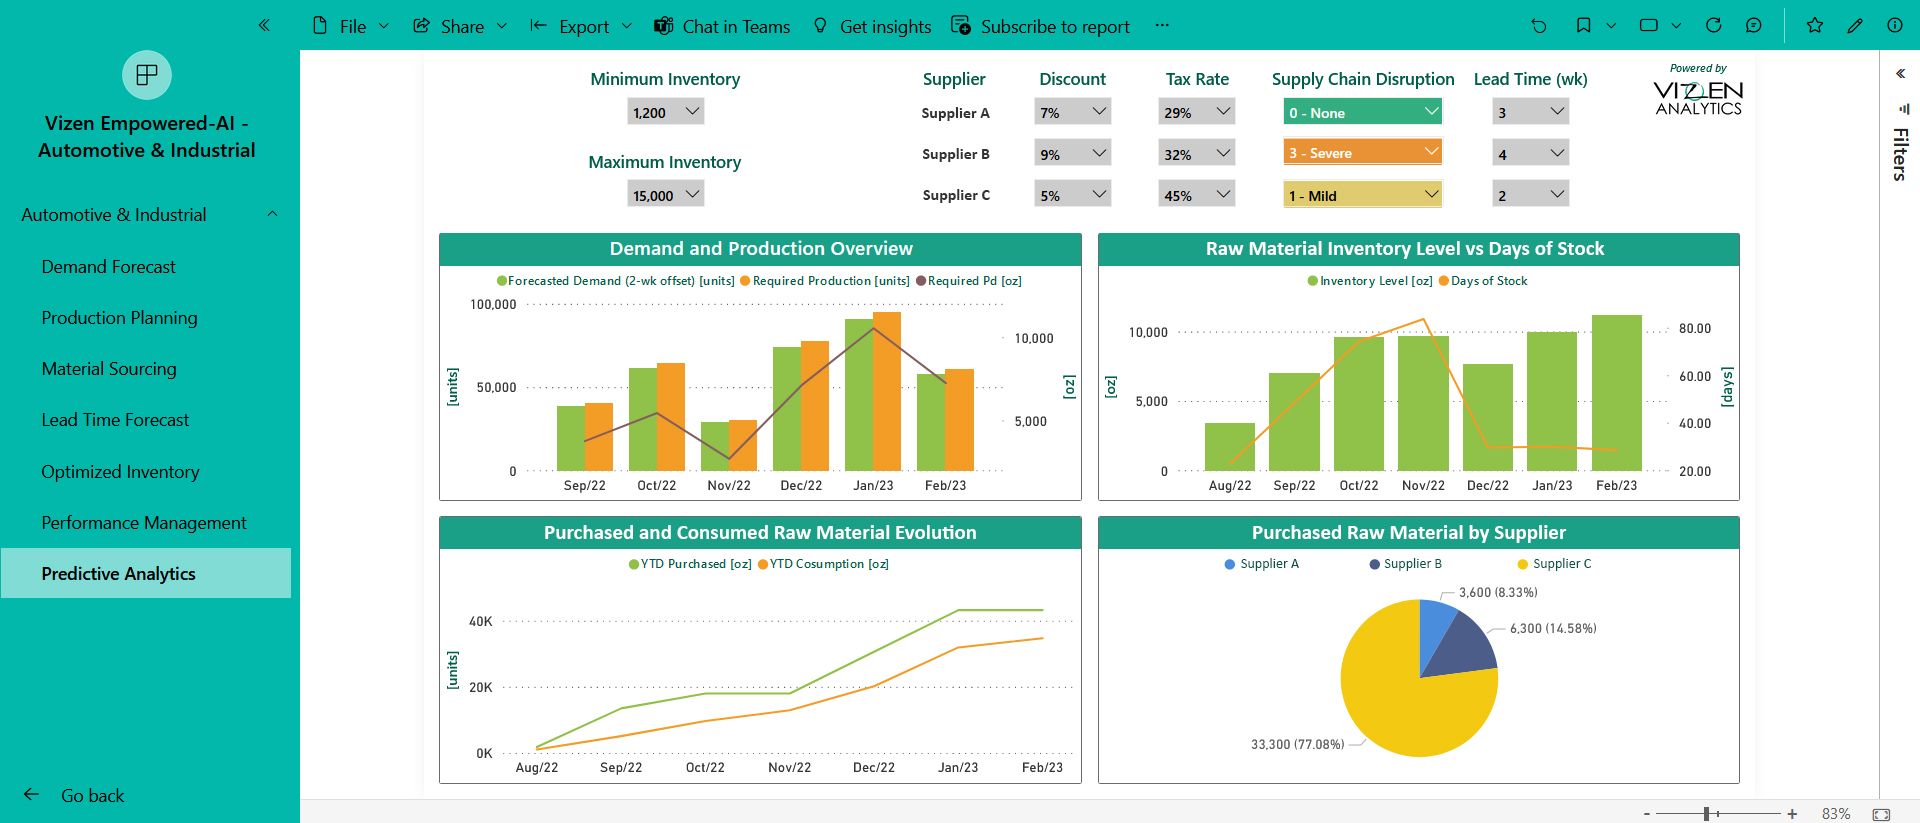The image size is (1920, 823).
Task: Click the Go back link
Action: pyautogui.click(x=92, y=796)
